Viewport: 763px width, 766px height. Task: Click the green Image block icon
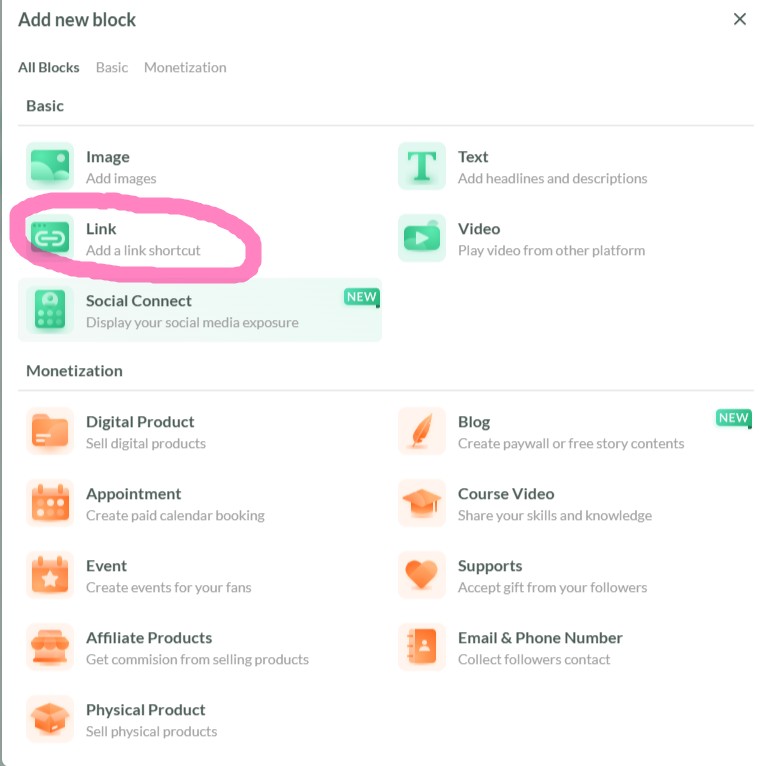[50, 166]
